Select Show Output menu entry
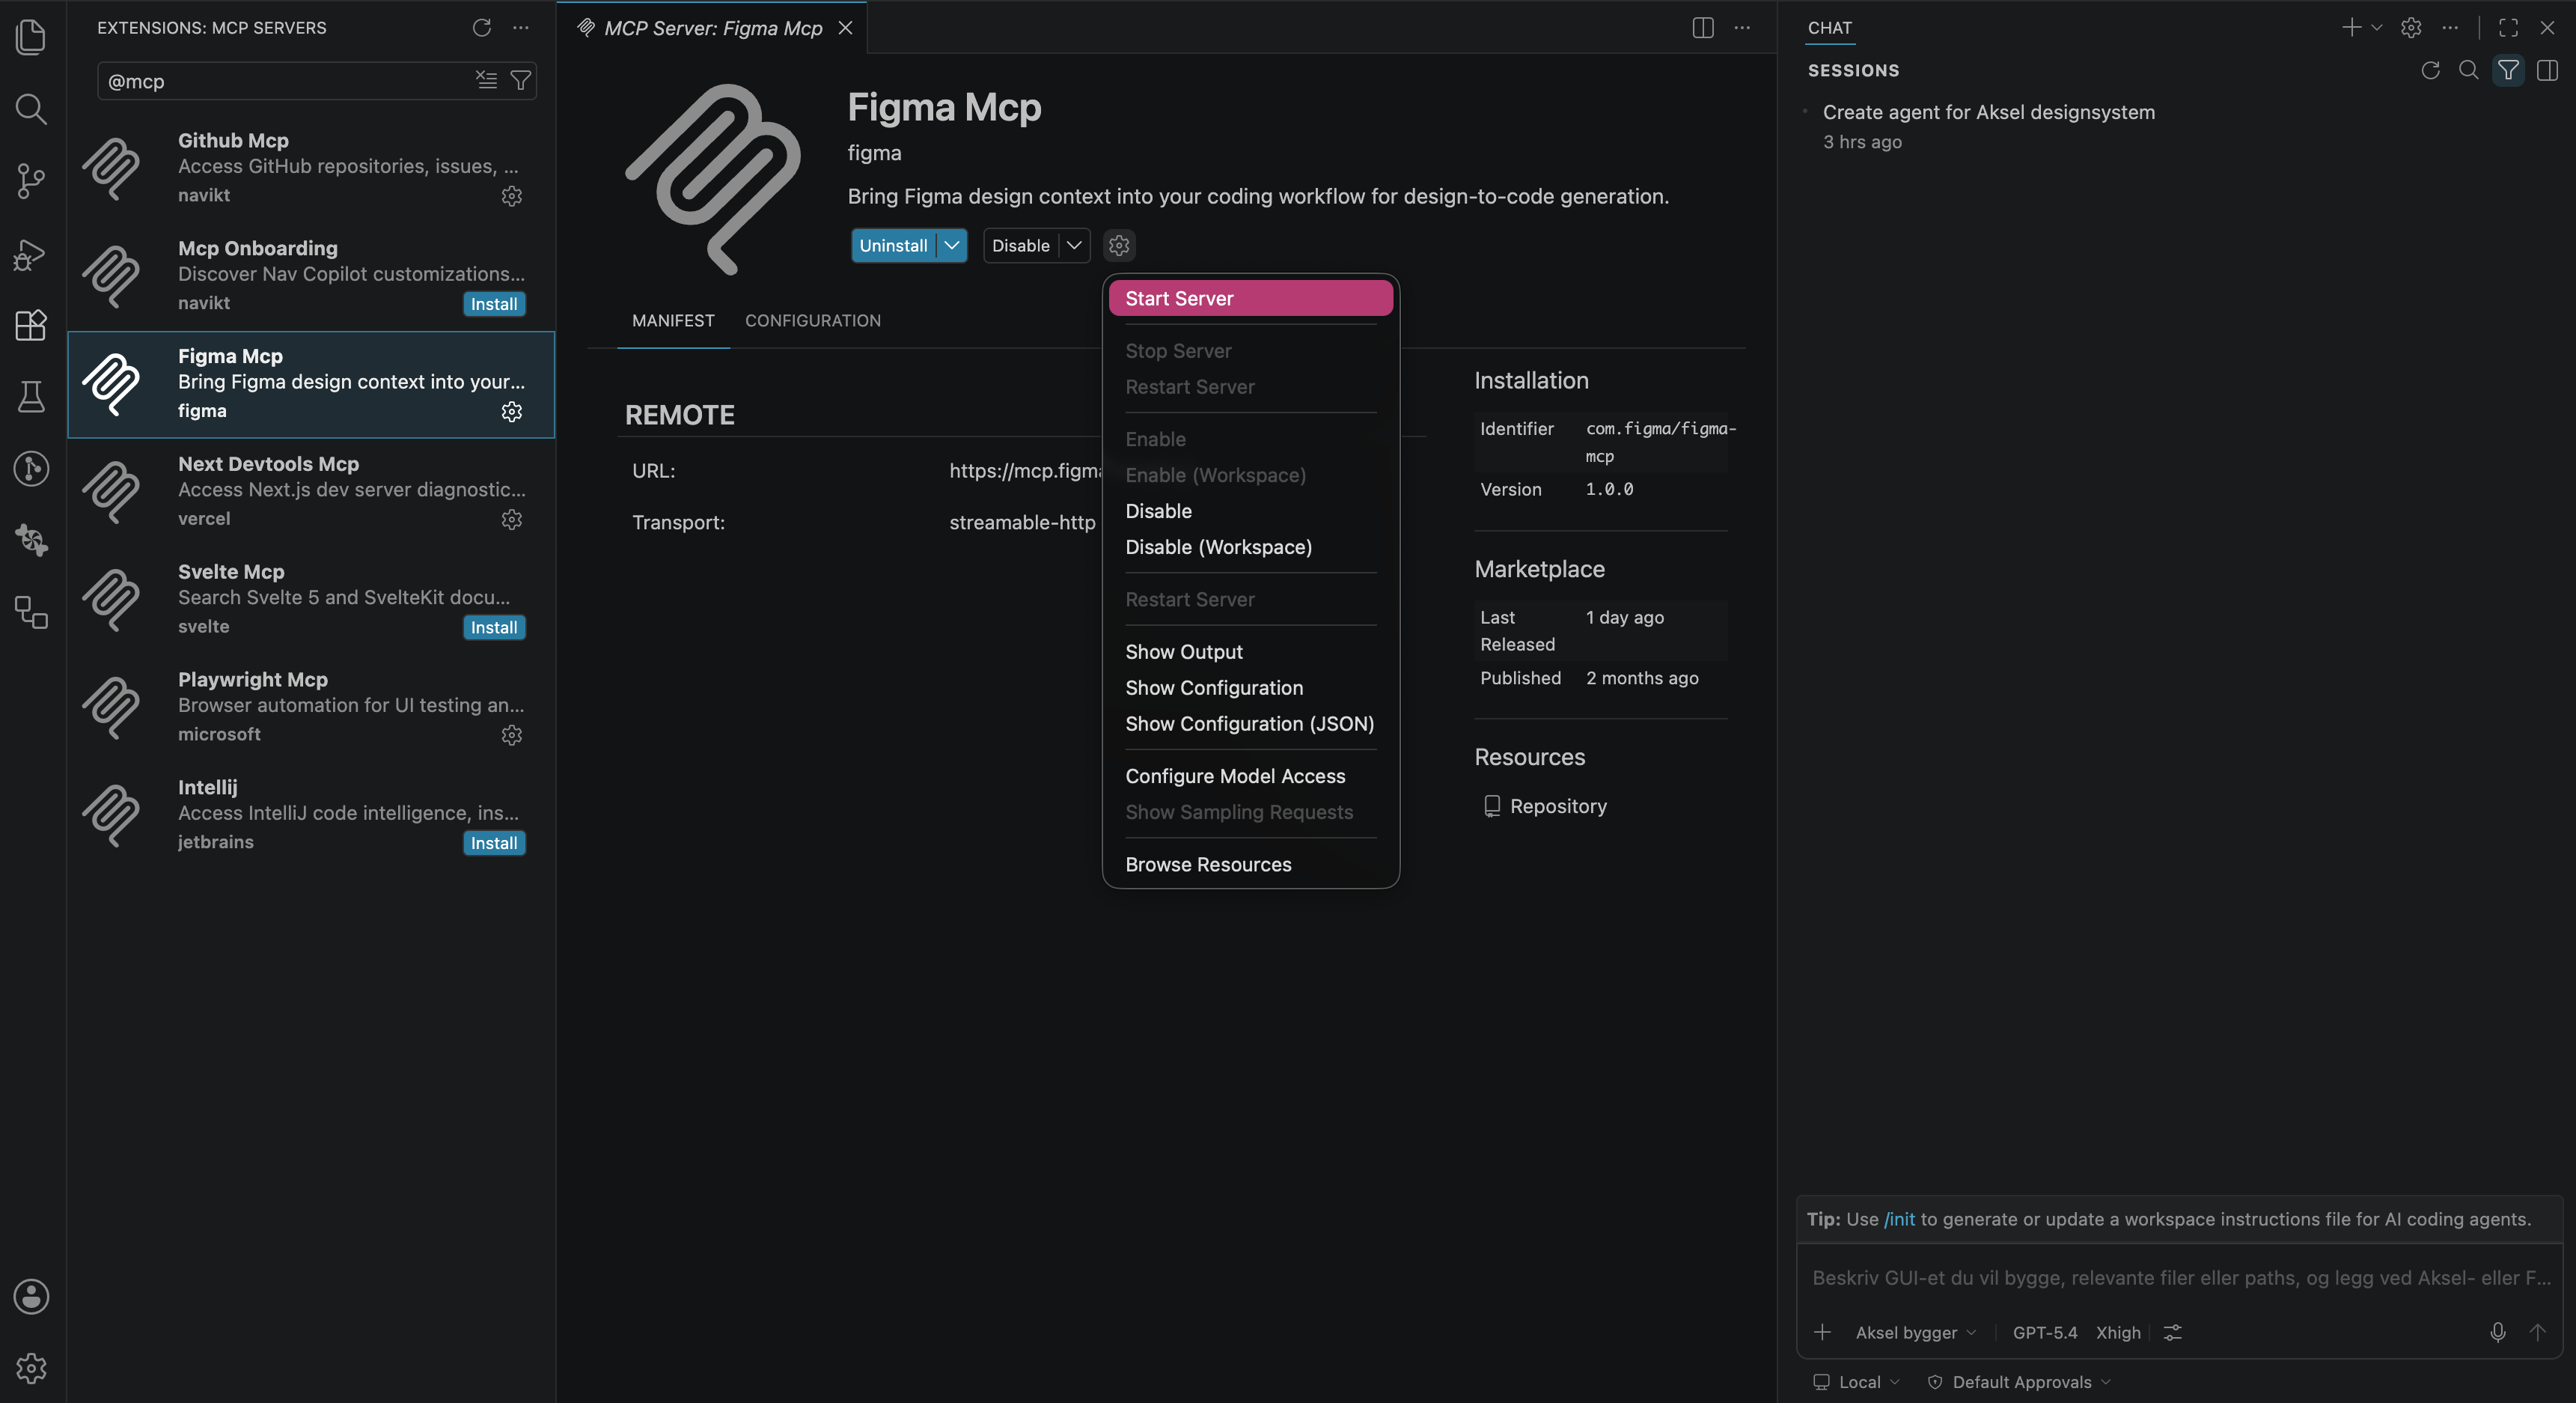2576x1403 pixels. pyautogui.click(x=1250, y=652)
